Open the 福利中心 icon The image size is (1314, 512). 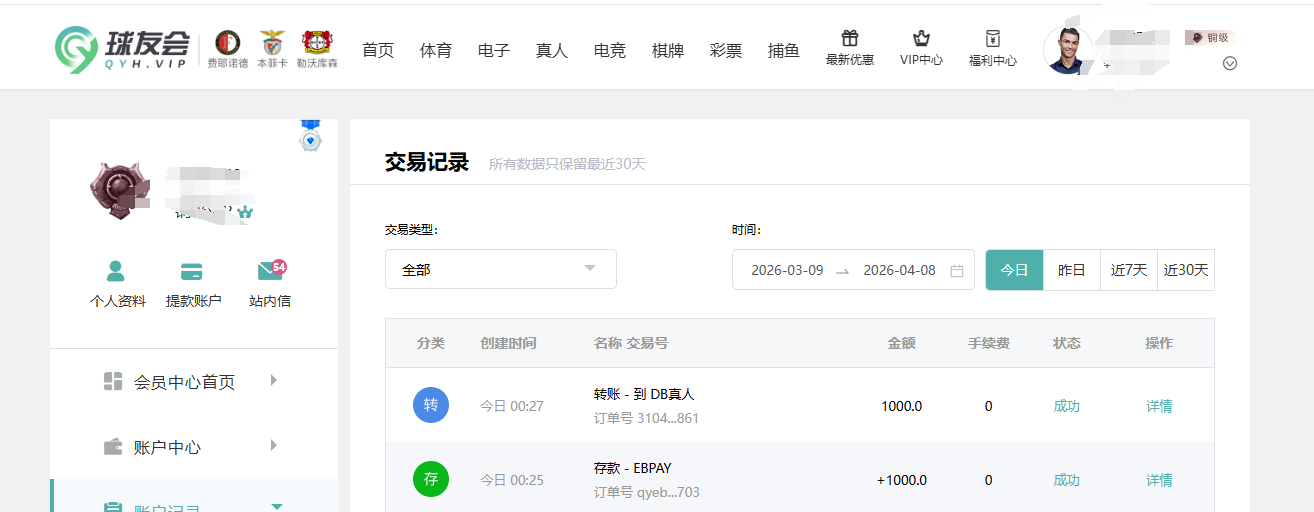[992, 39]
